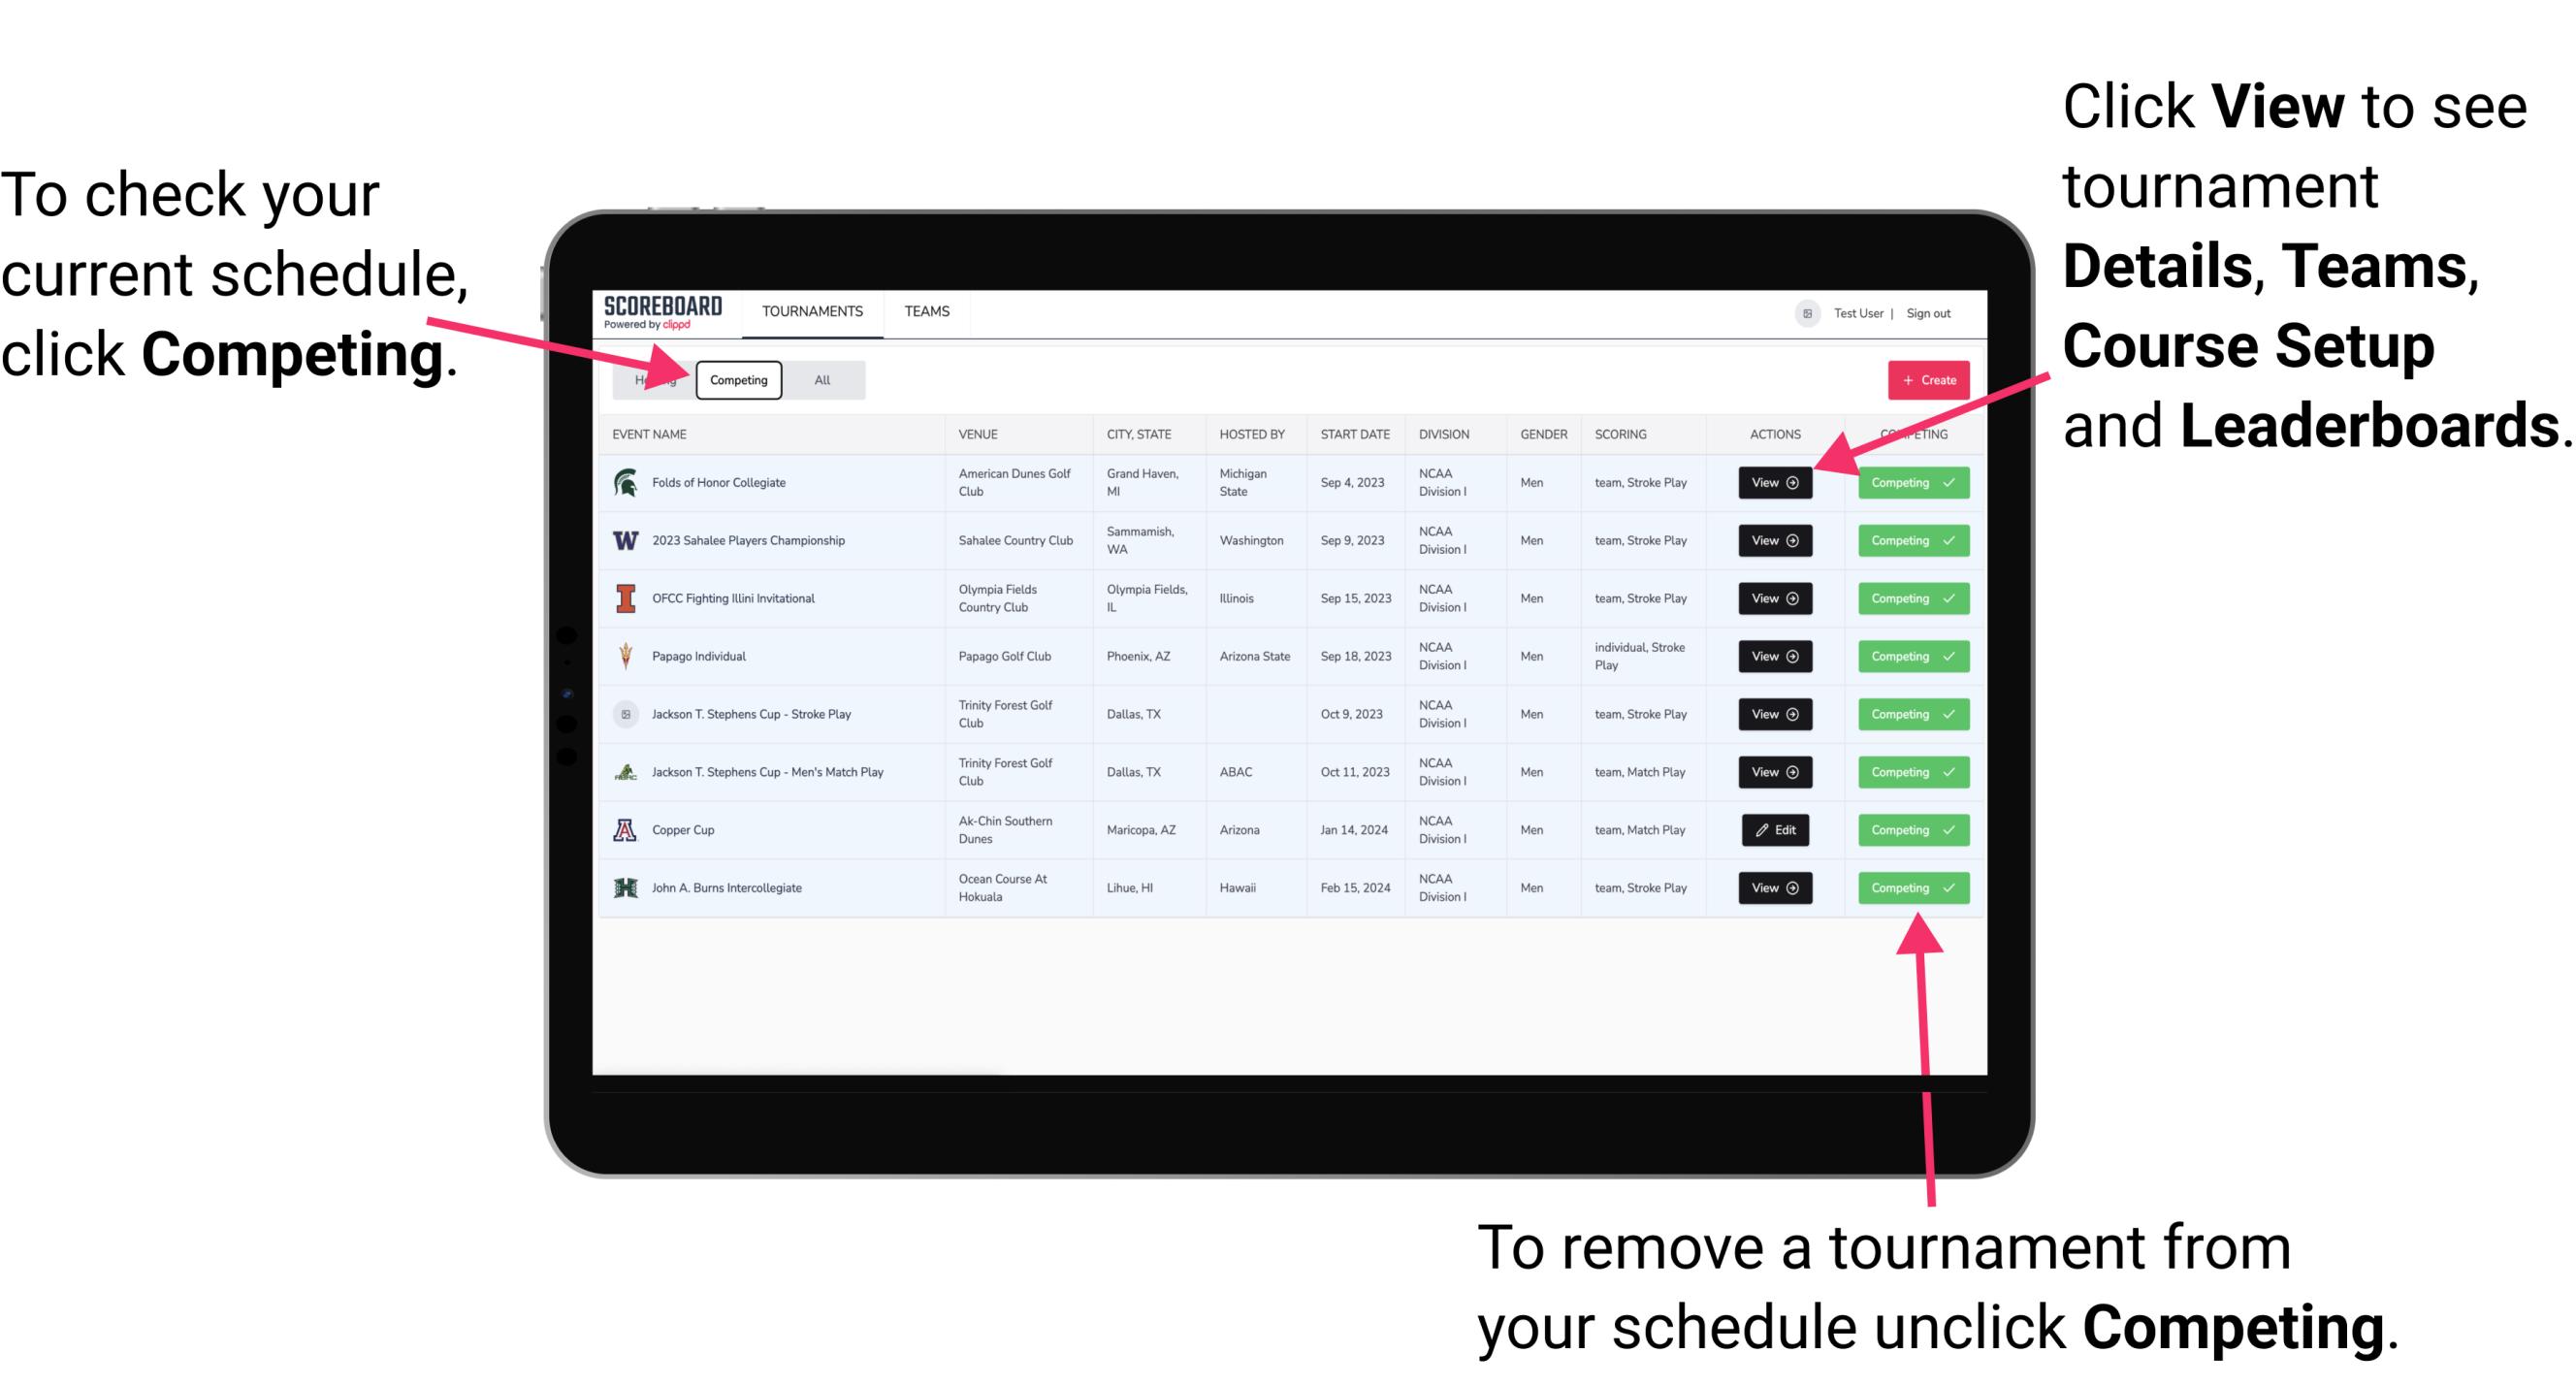Open the TOURNAMENTS menu item
Image resolution: width=2576 pixels, height=1386 pixels.
point(814,310)
